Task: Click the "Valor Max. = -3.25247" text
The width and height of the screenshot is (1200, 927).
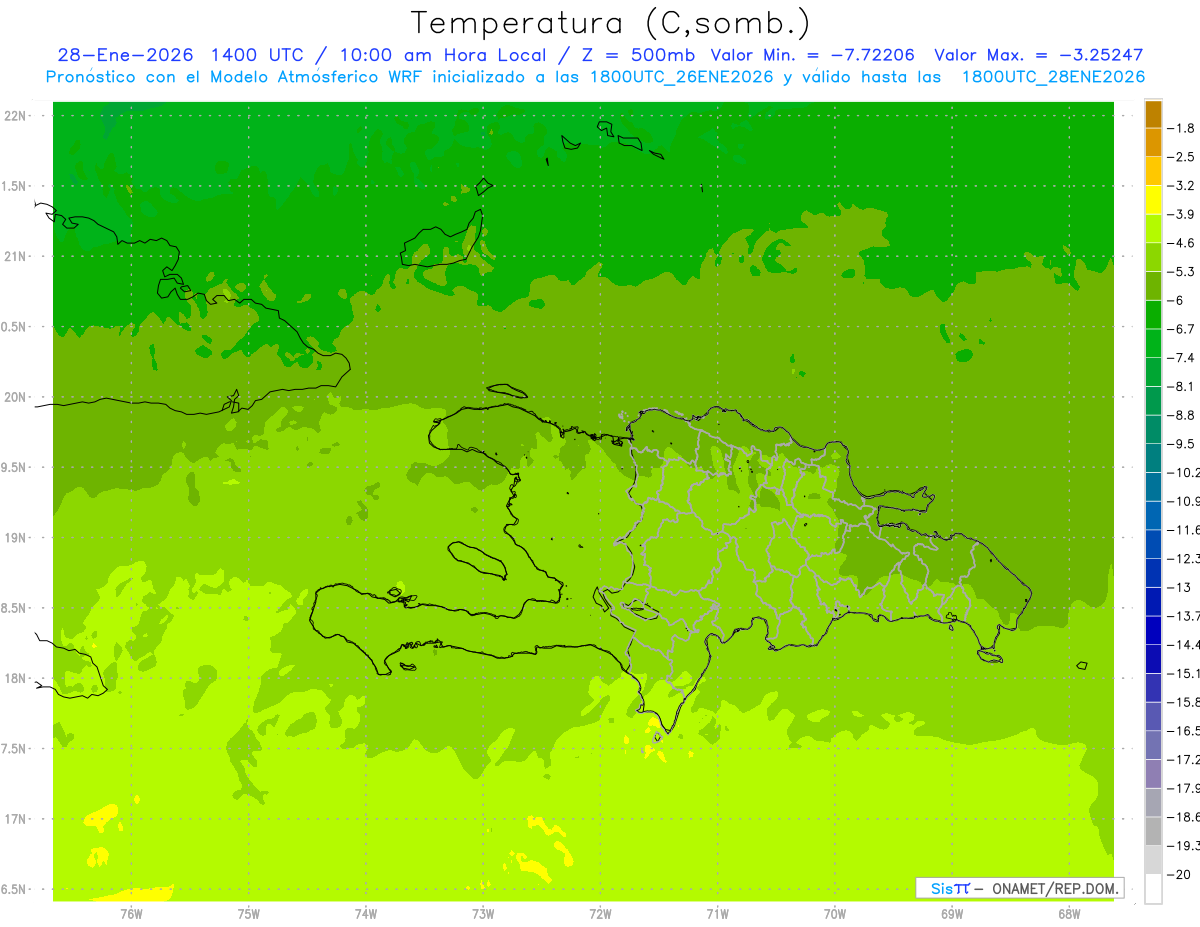Action: 1039,56
